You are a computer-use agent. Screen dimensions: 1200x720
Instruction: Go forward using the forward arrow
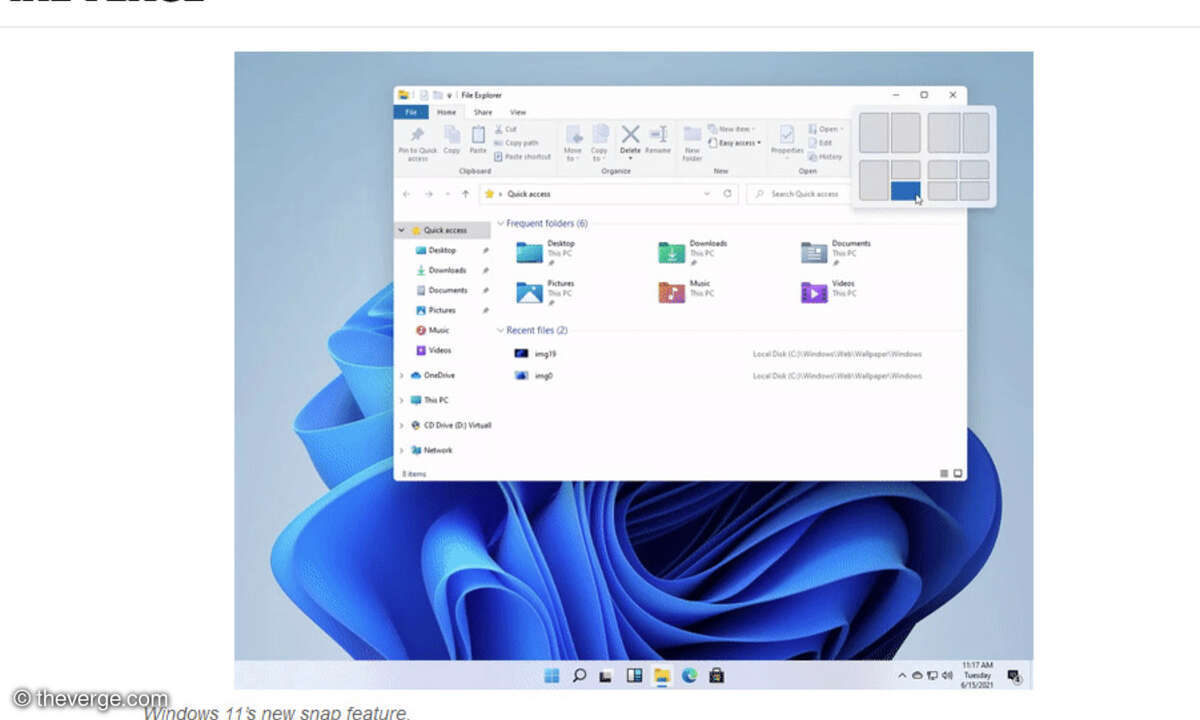428,194
